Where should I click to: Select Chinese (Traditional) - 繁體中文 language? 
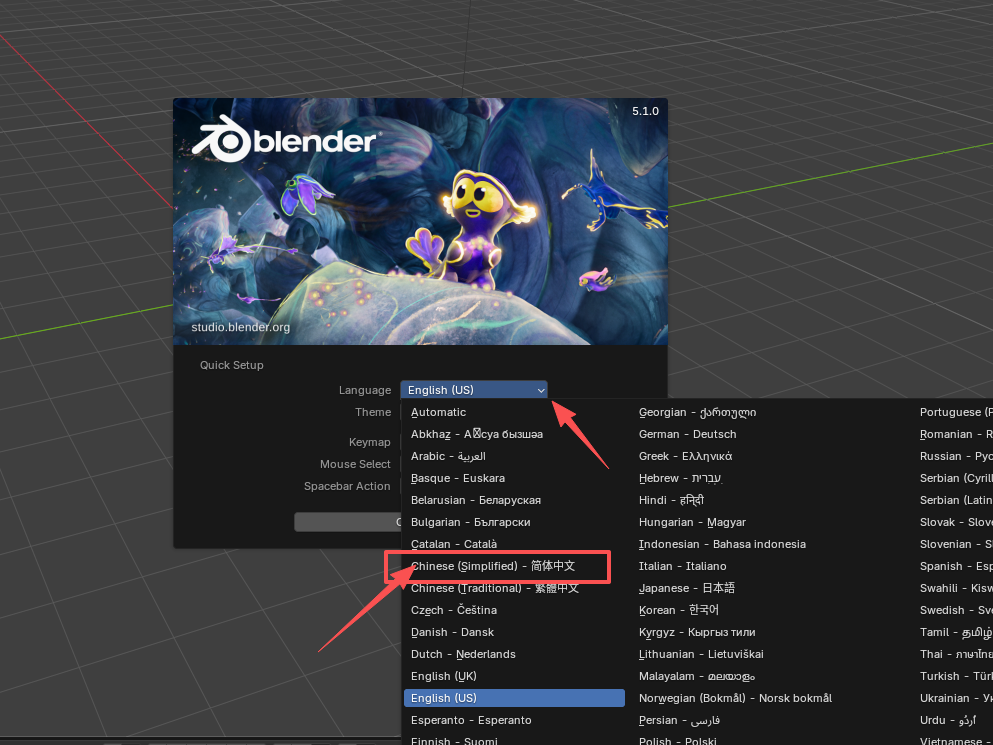pos(497,588)
